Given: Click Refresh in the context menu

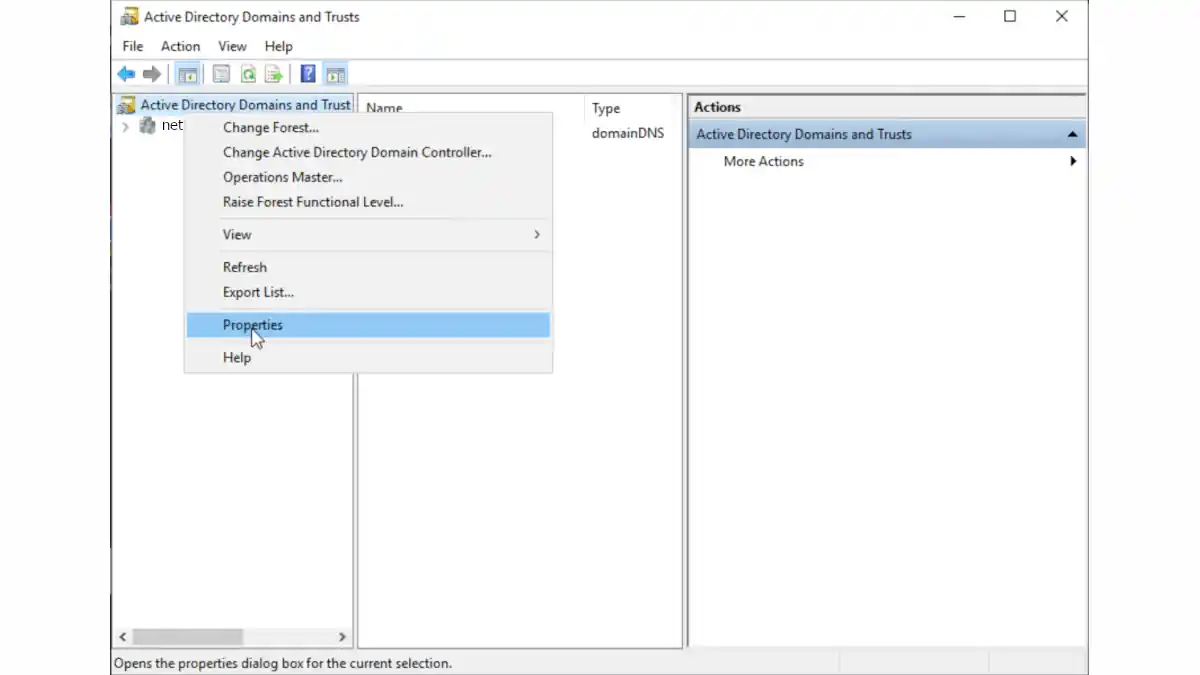Looking at the screenshot, I should [x=368, y=267].
